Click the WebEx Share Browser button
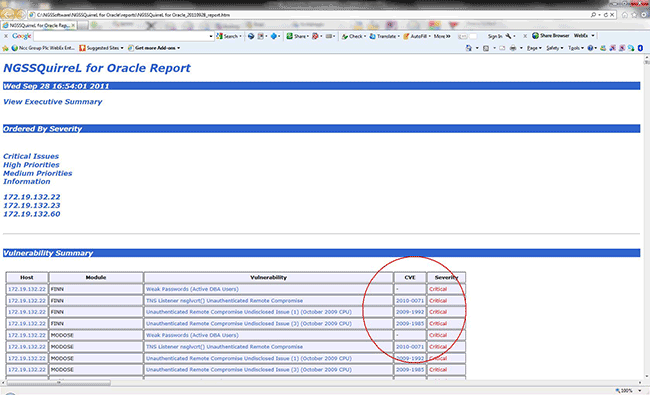 [x=551, y=36]
